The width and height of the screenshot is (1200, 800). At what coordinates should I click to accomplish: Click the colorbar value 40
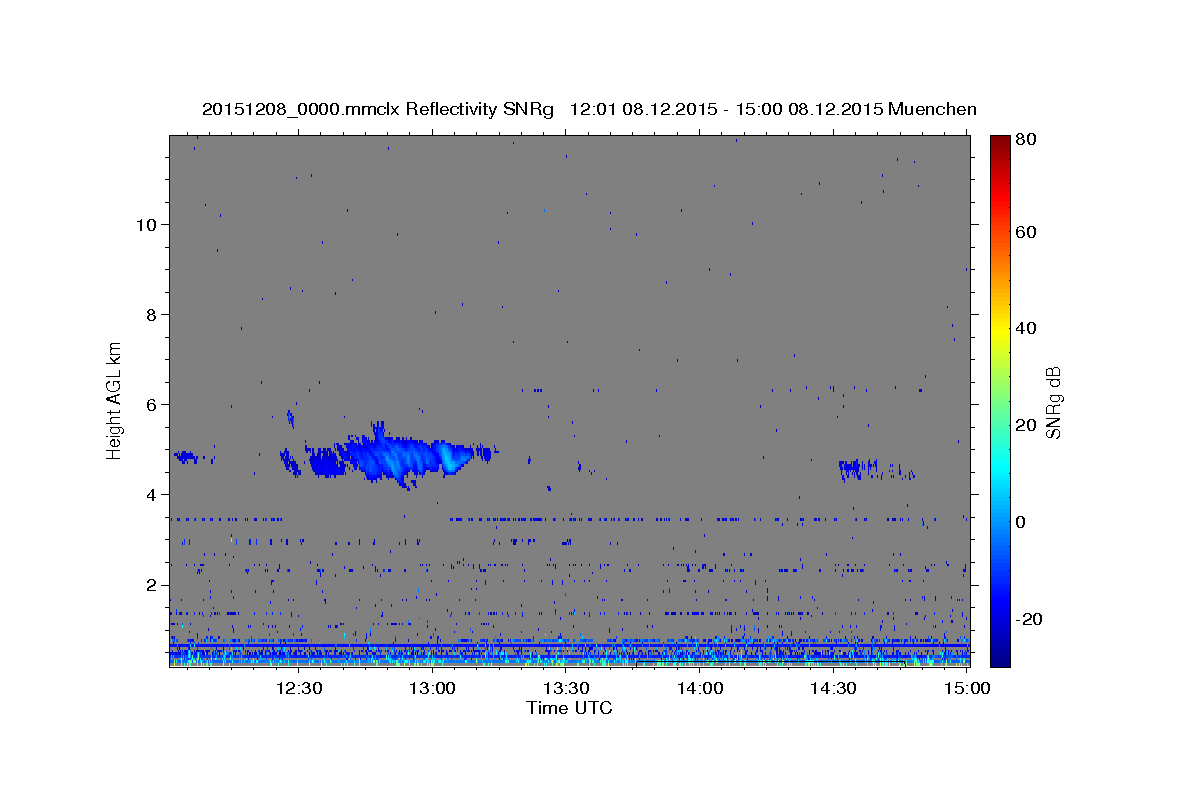[x=1027, y=328]
